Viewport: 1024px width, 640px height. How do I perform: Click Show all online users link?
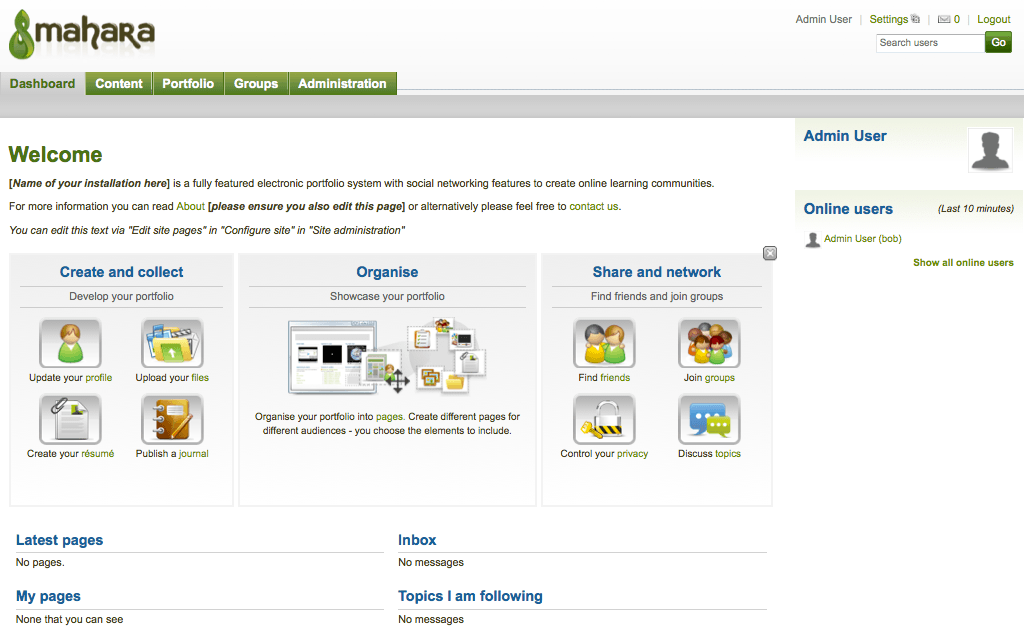tap(963, 263)
